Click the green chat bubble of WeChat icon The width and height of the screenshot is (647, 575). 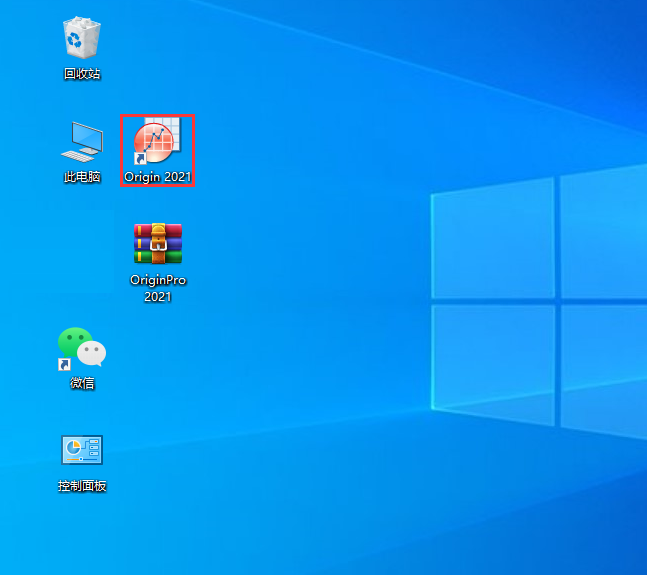[73, 342]
